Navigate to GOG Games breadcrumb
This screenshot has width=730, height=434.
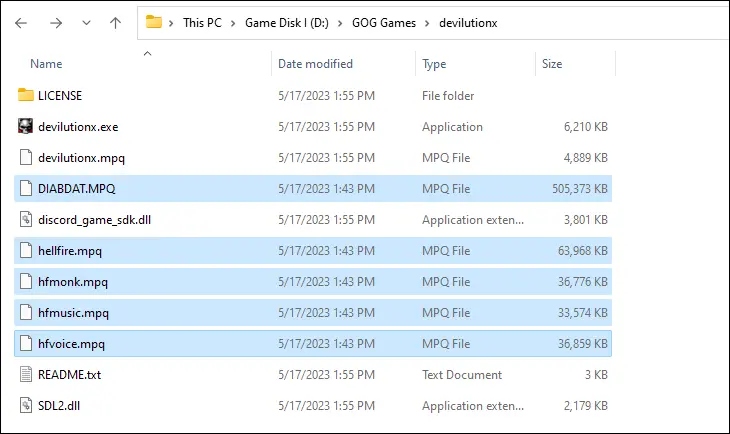[x=384, y=23]
